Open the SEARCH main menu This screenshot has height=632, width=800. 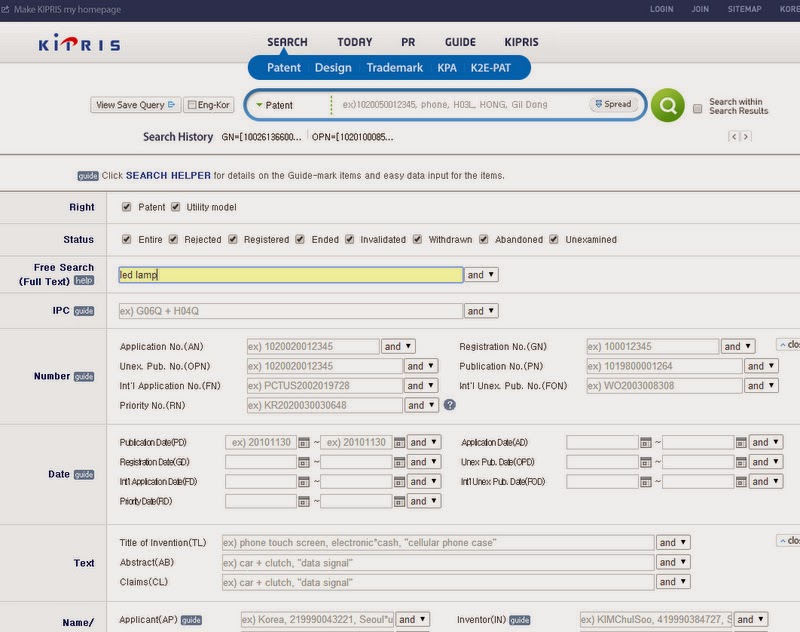coord(287,42)
